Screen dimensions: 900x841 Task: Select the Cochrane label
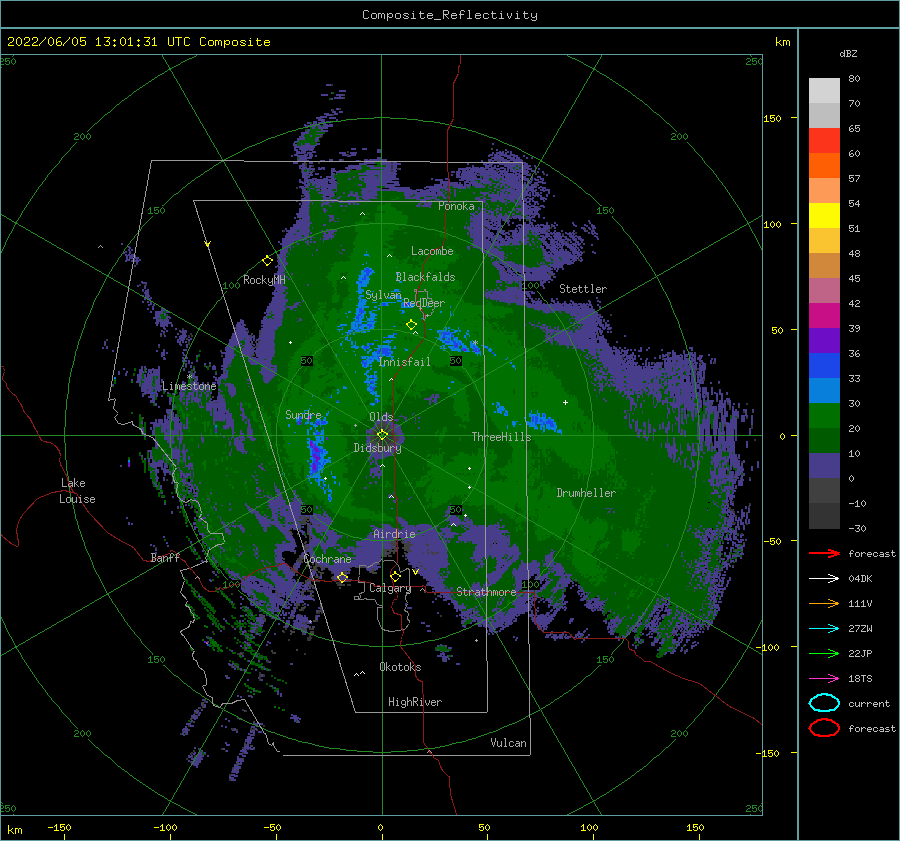click(327, 559)
